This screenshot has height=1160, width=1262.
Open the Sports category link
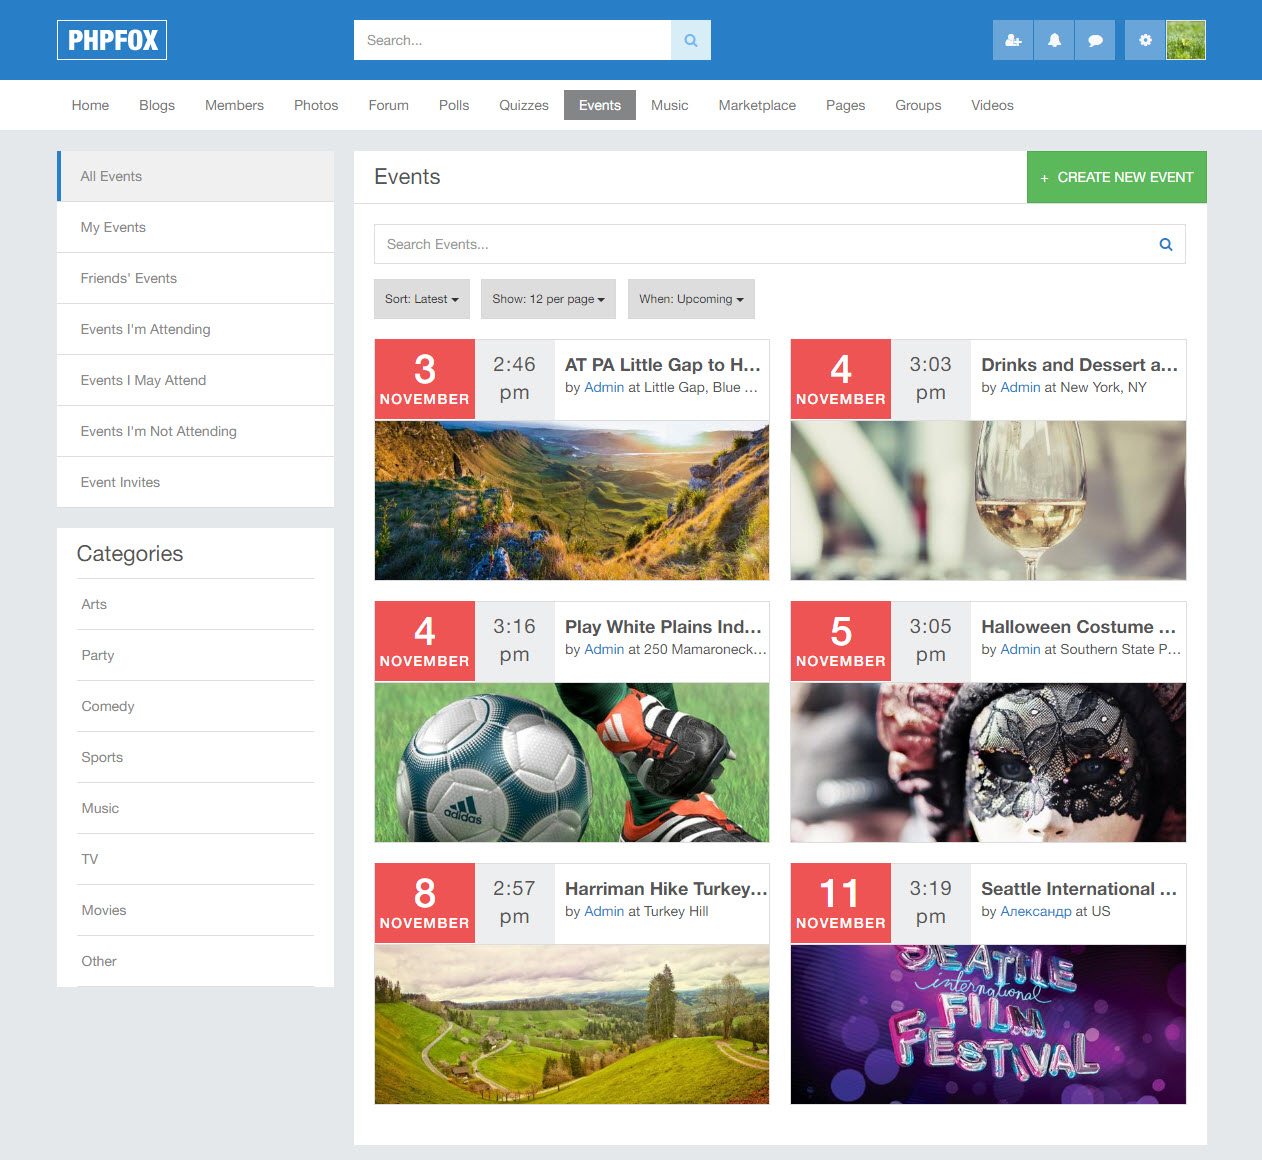(102, 757)
